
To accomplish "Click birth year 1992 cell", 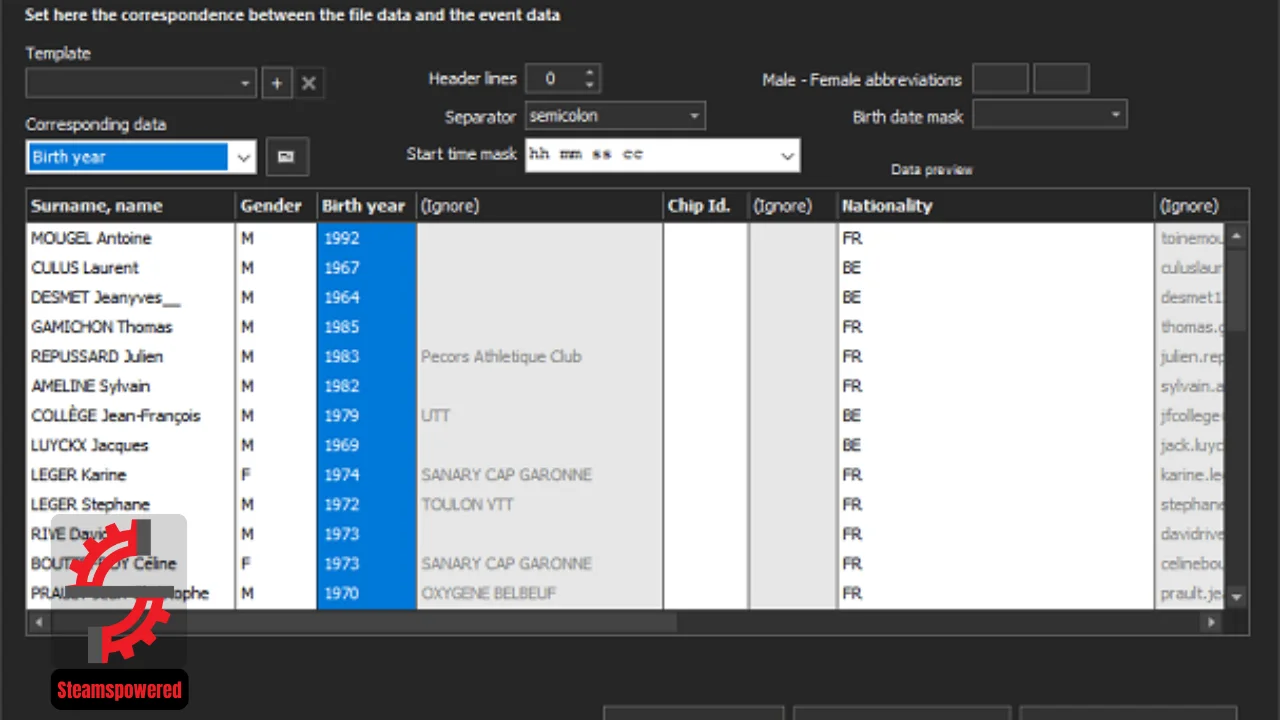I will coord(366,238).
